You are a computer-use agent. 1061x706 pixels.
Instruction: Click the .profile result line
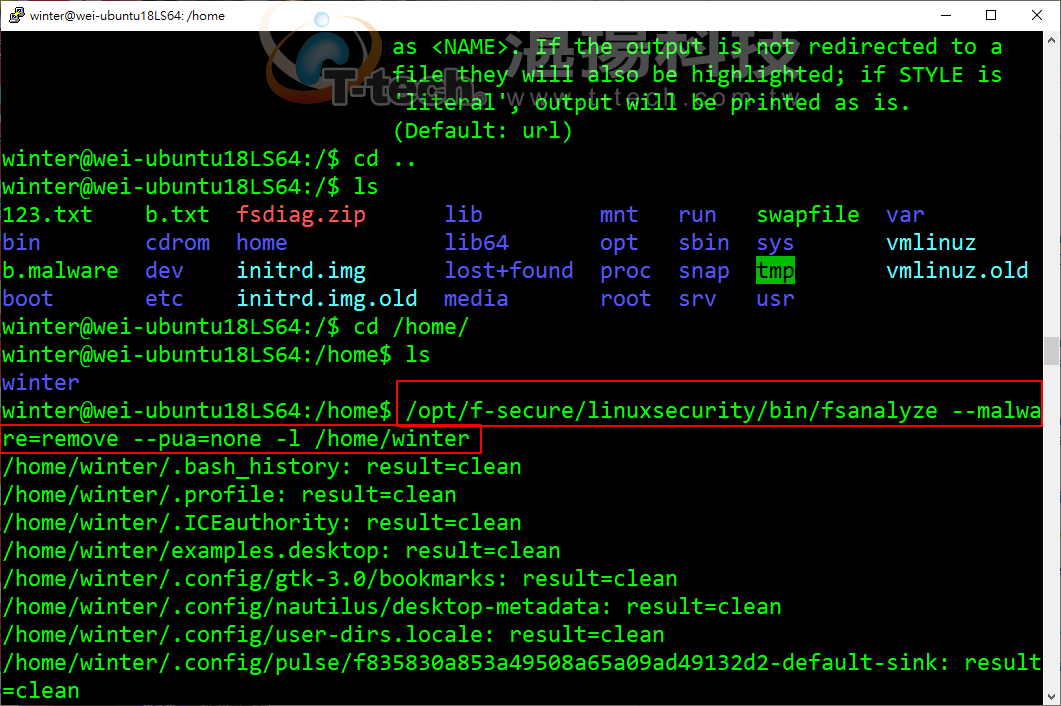[229, 495]
